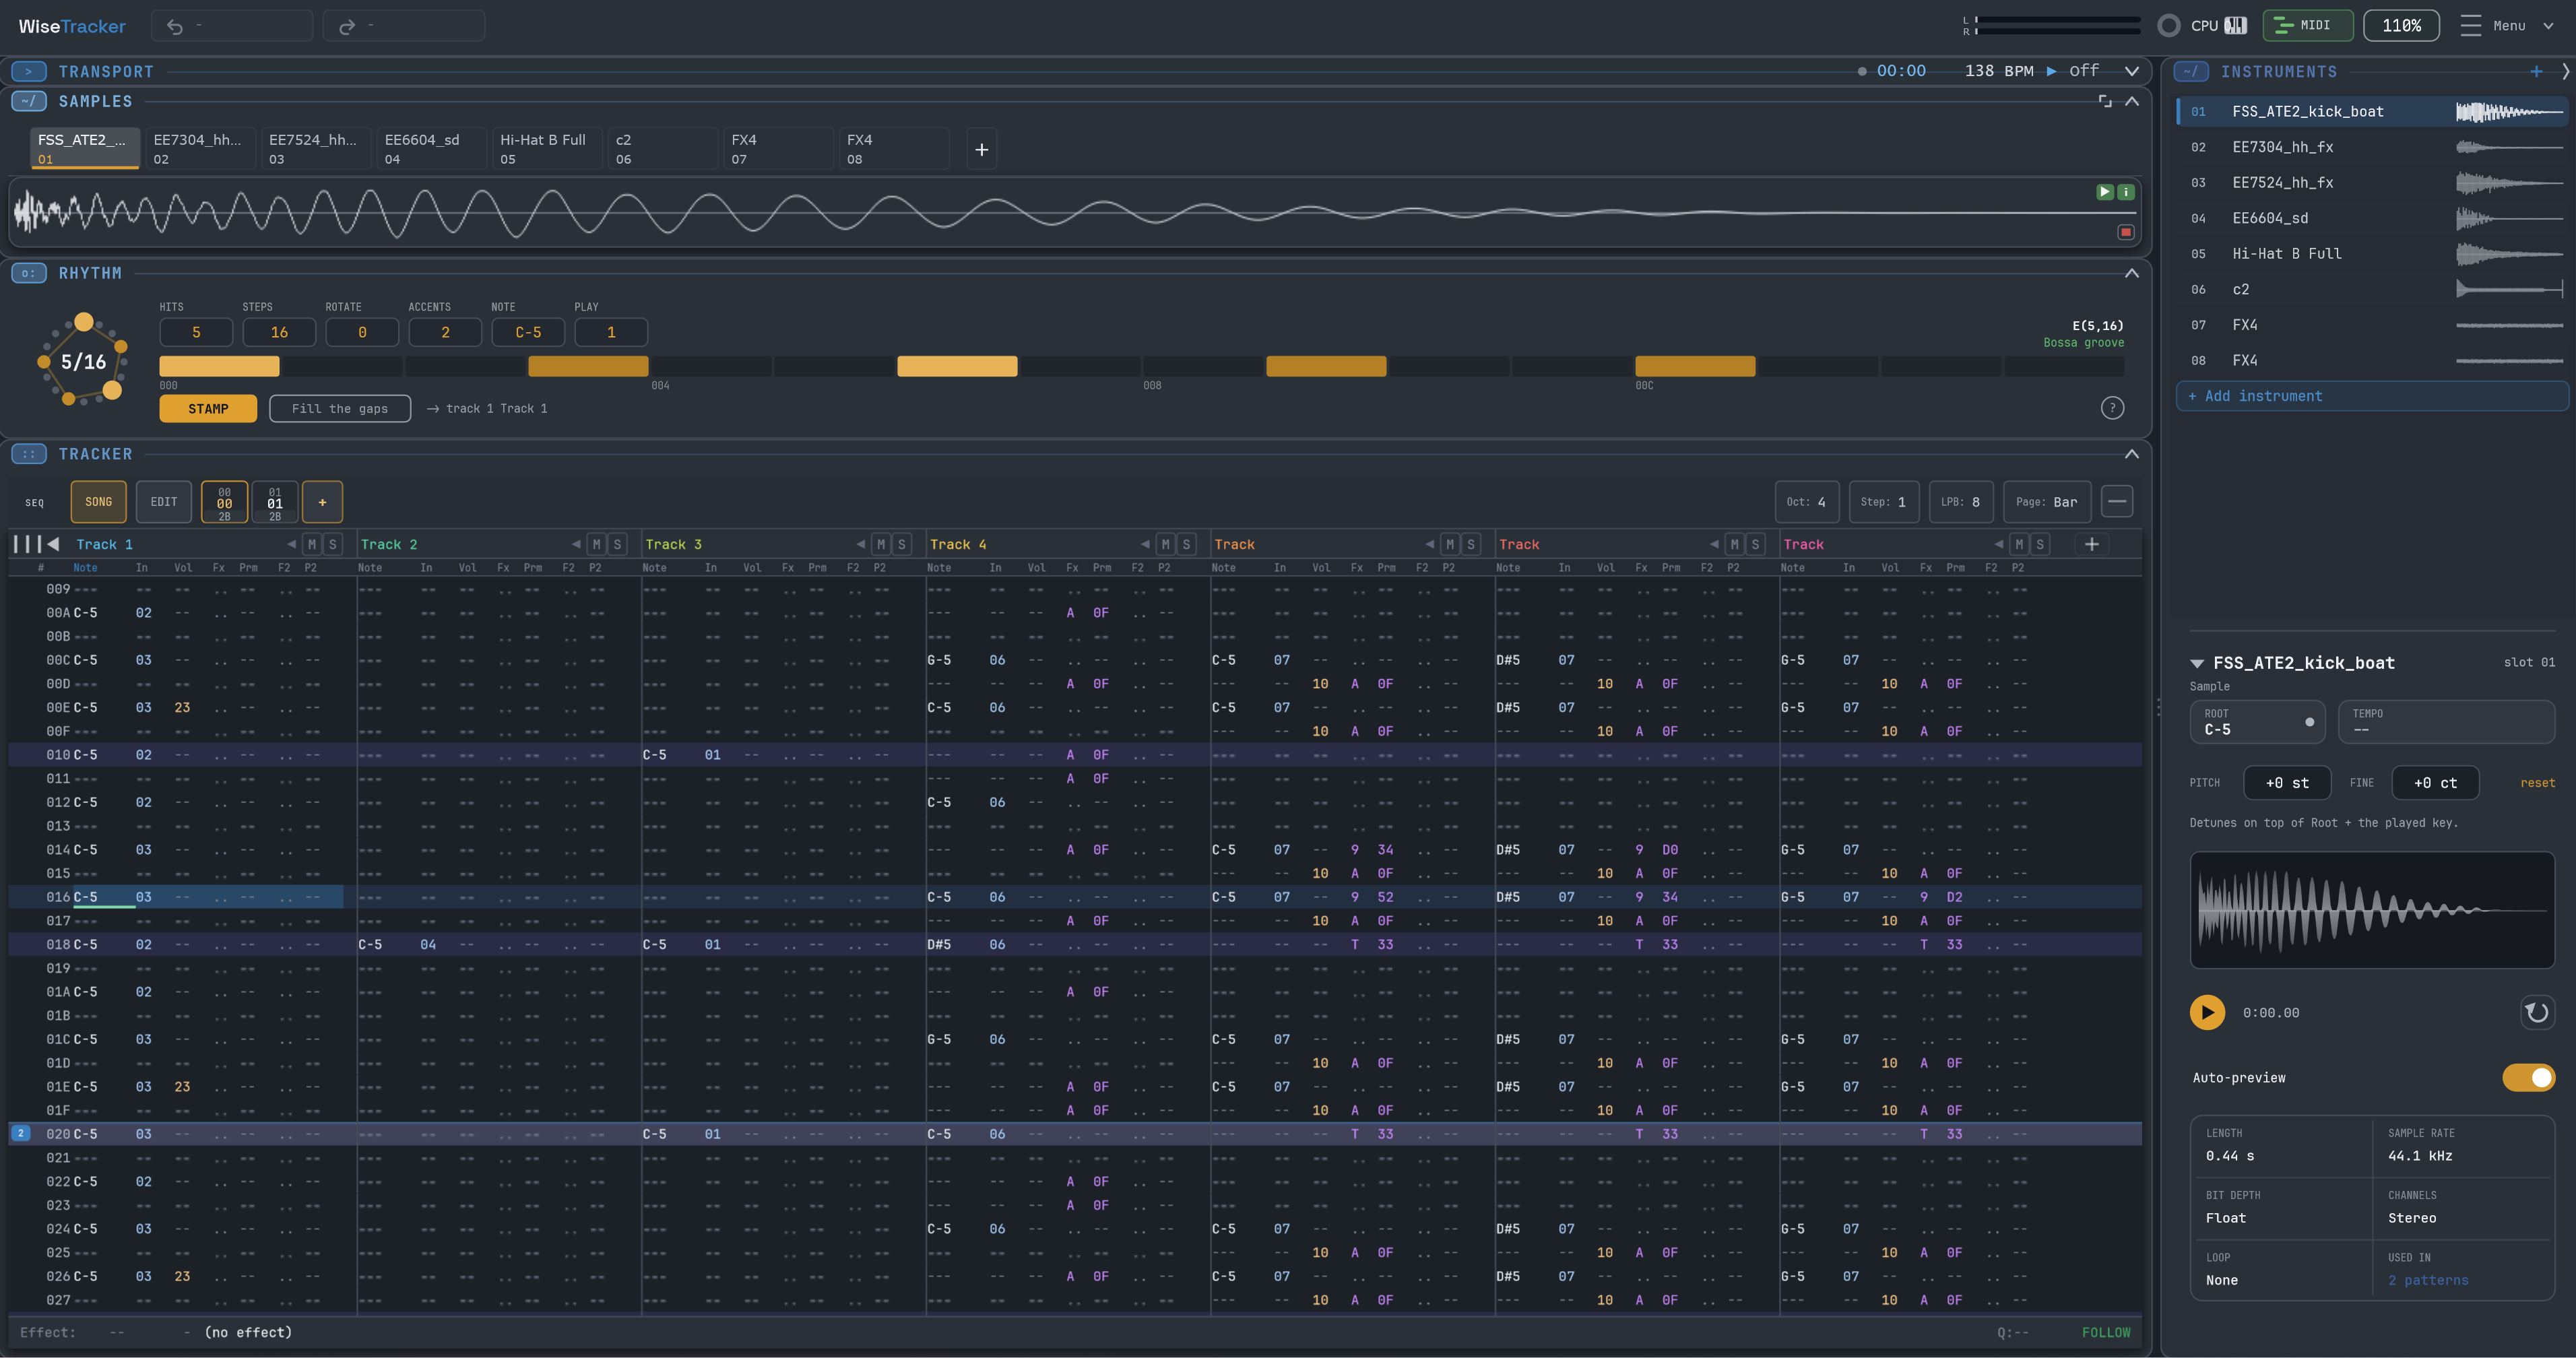The width and height of the screenshot is (2576, 1358).
Task: Add a new pattern to sequence
Action: tap(322, 502)
